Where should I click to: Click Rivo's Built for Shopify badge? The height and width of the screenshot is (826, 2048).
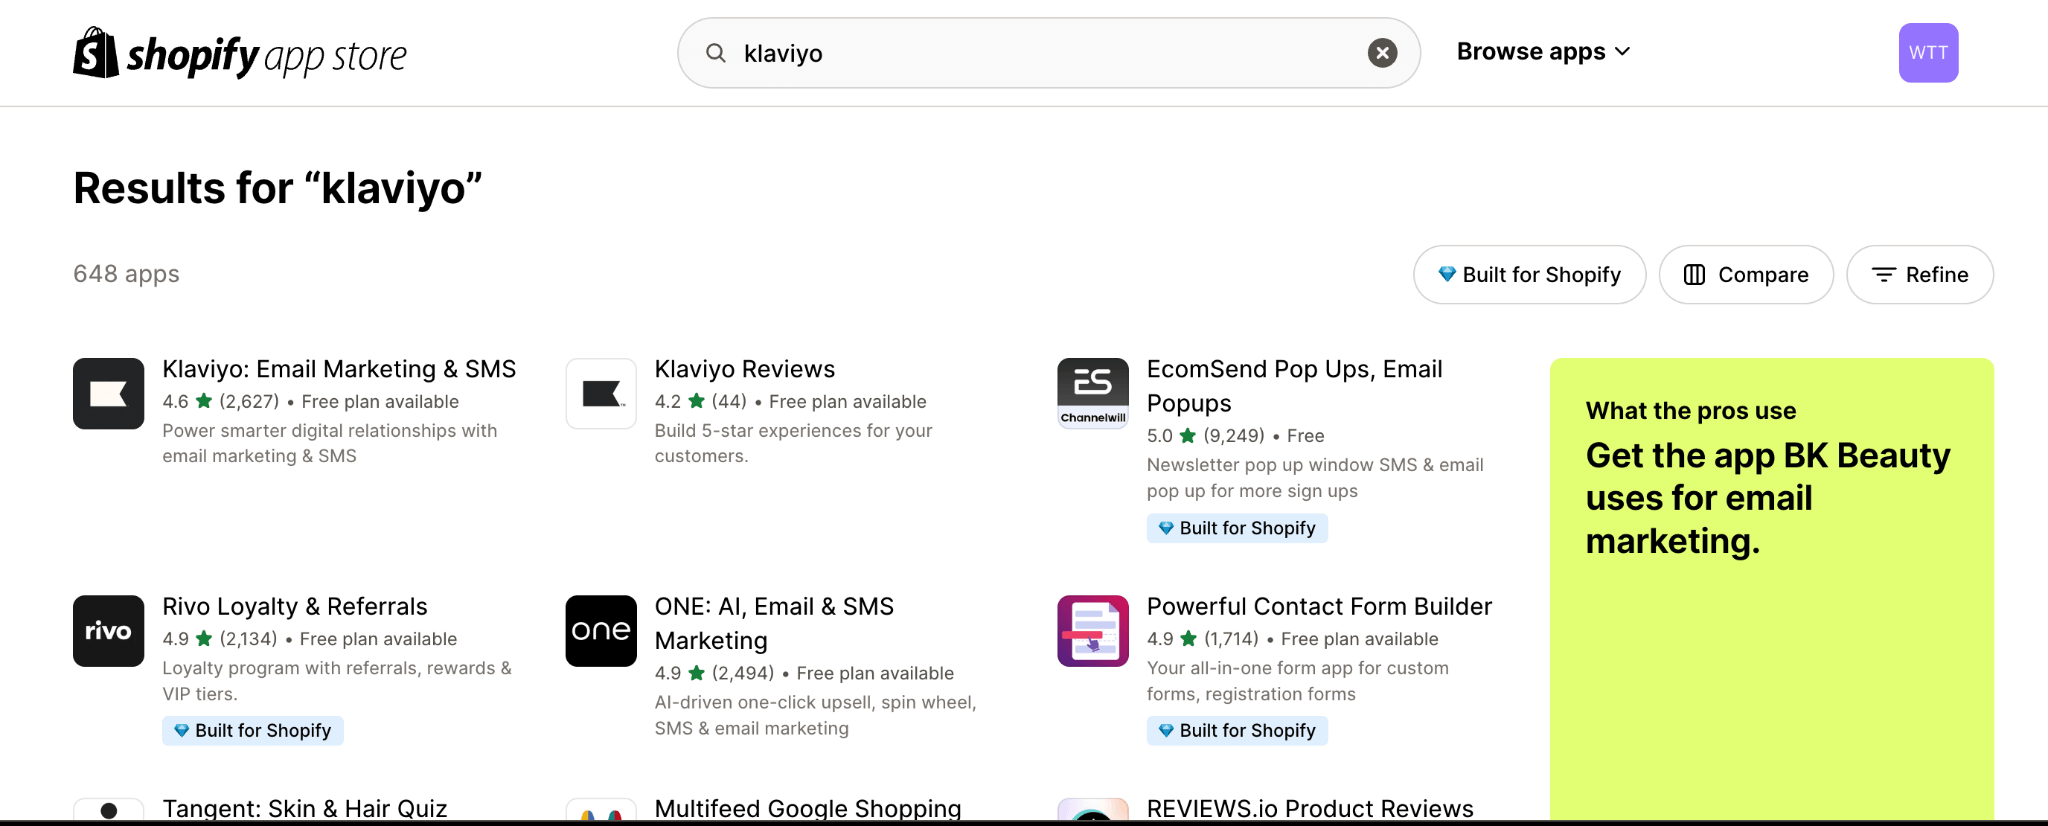[x=253, y=731]
